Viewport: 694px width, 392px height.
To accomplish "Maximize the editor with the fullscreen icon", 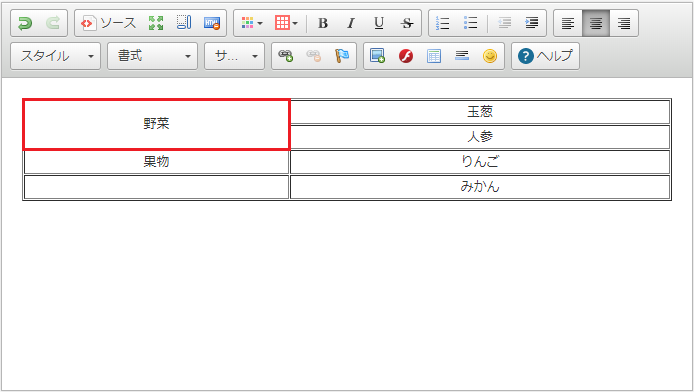I will point(156,23).
